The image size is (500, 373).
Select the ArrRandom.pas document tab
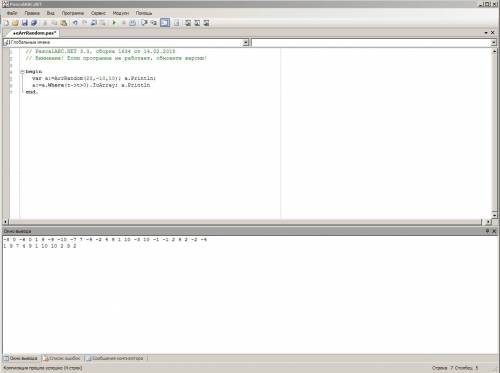point(33,33)
